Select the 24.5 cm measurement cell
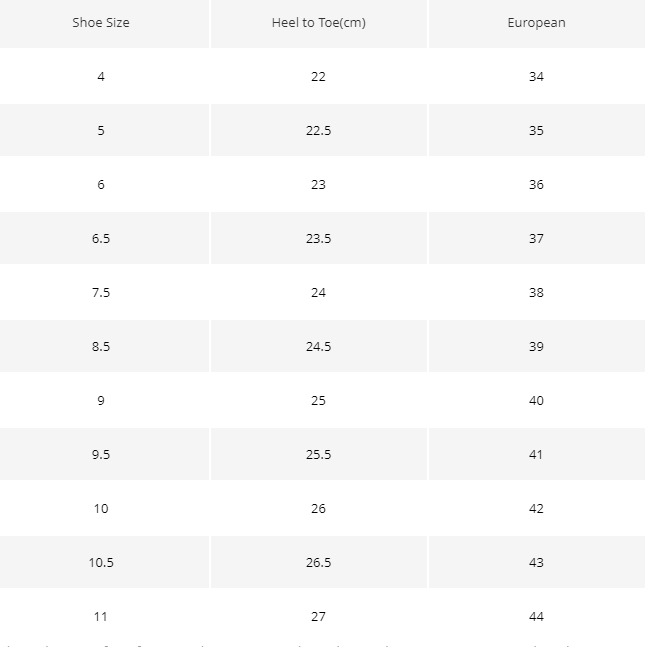This screenshot has width=651, height=647. pyautogui.click(x=319, y=346)
